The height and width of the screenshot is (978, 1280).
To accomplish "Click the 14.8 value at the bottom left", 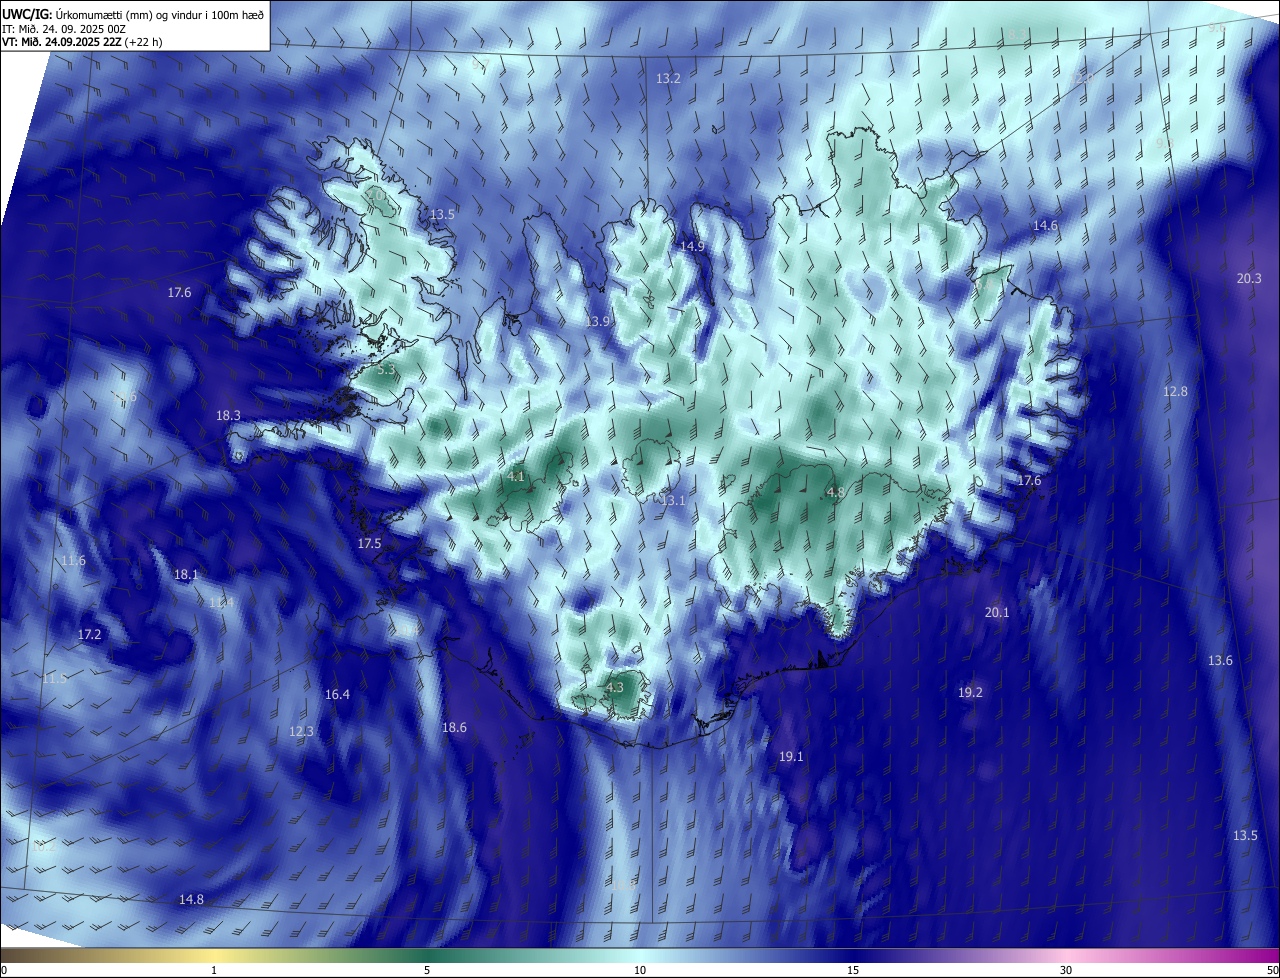I will [x=191, y=900].
